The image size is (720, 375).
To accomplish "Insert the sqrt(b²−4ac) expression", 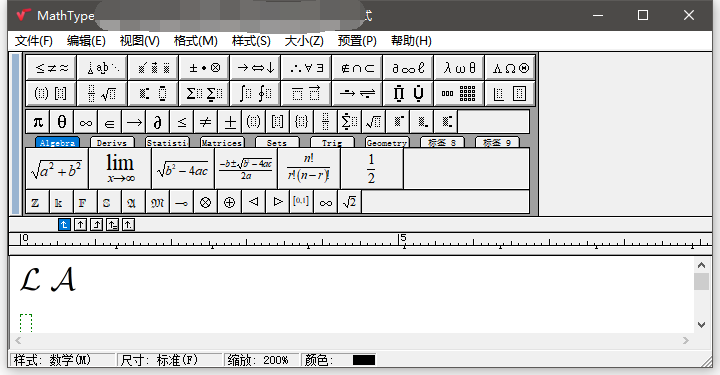I will 183,168.
